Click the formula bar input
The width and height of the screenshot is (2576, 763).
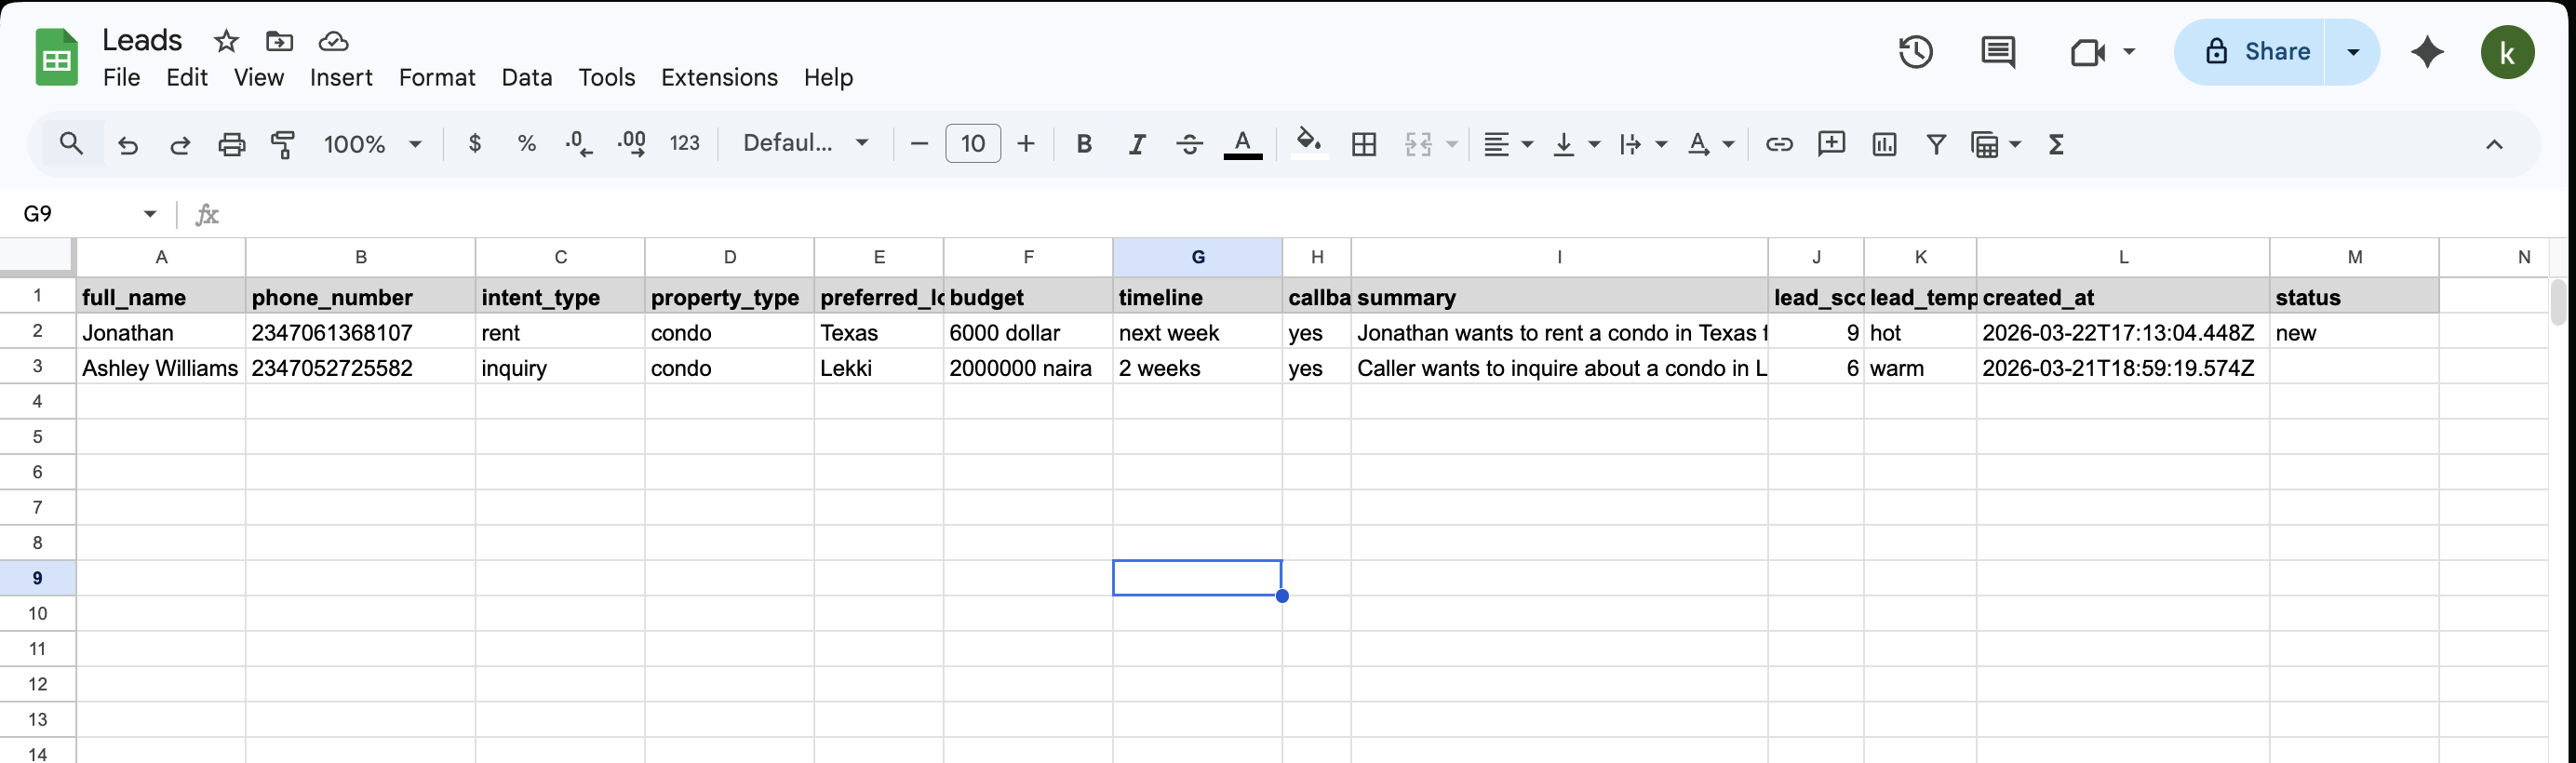(x=1390, y=214)
